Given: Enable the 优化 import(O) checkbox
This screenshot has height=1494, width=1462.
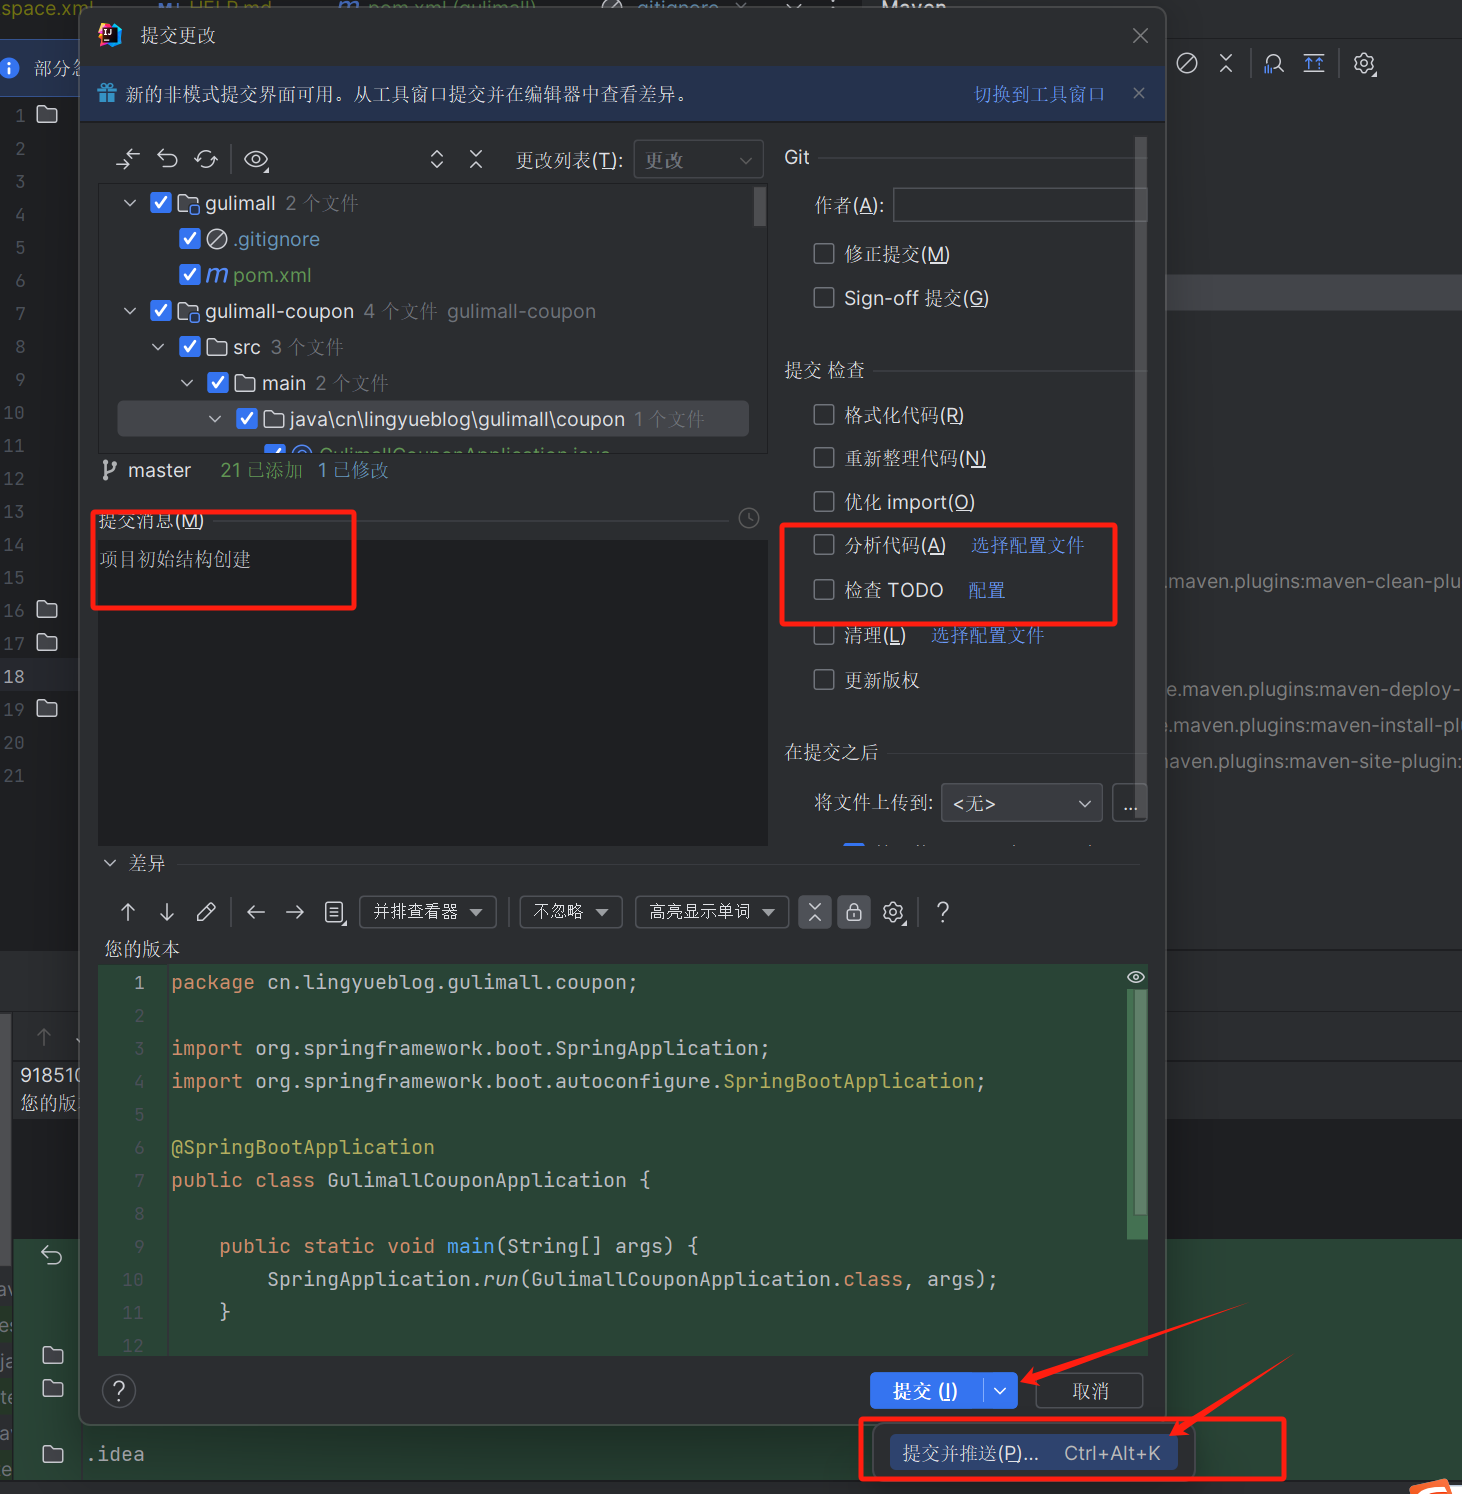Looking at the screenshot, I should tap(824, 501).
